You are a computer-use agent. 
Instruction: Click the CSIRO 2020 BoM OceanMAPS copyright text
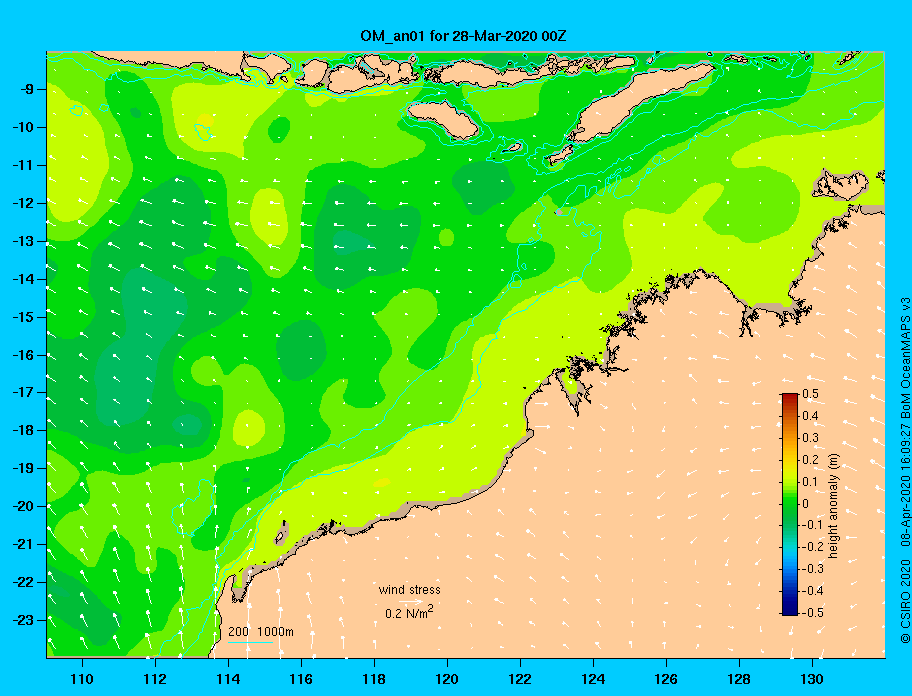(905, 470)
